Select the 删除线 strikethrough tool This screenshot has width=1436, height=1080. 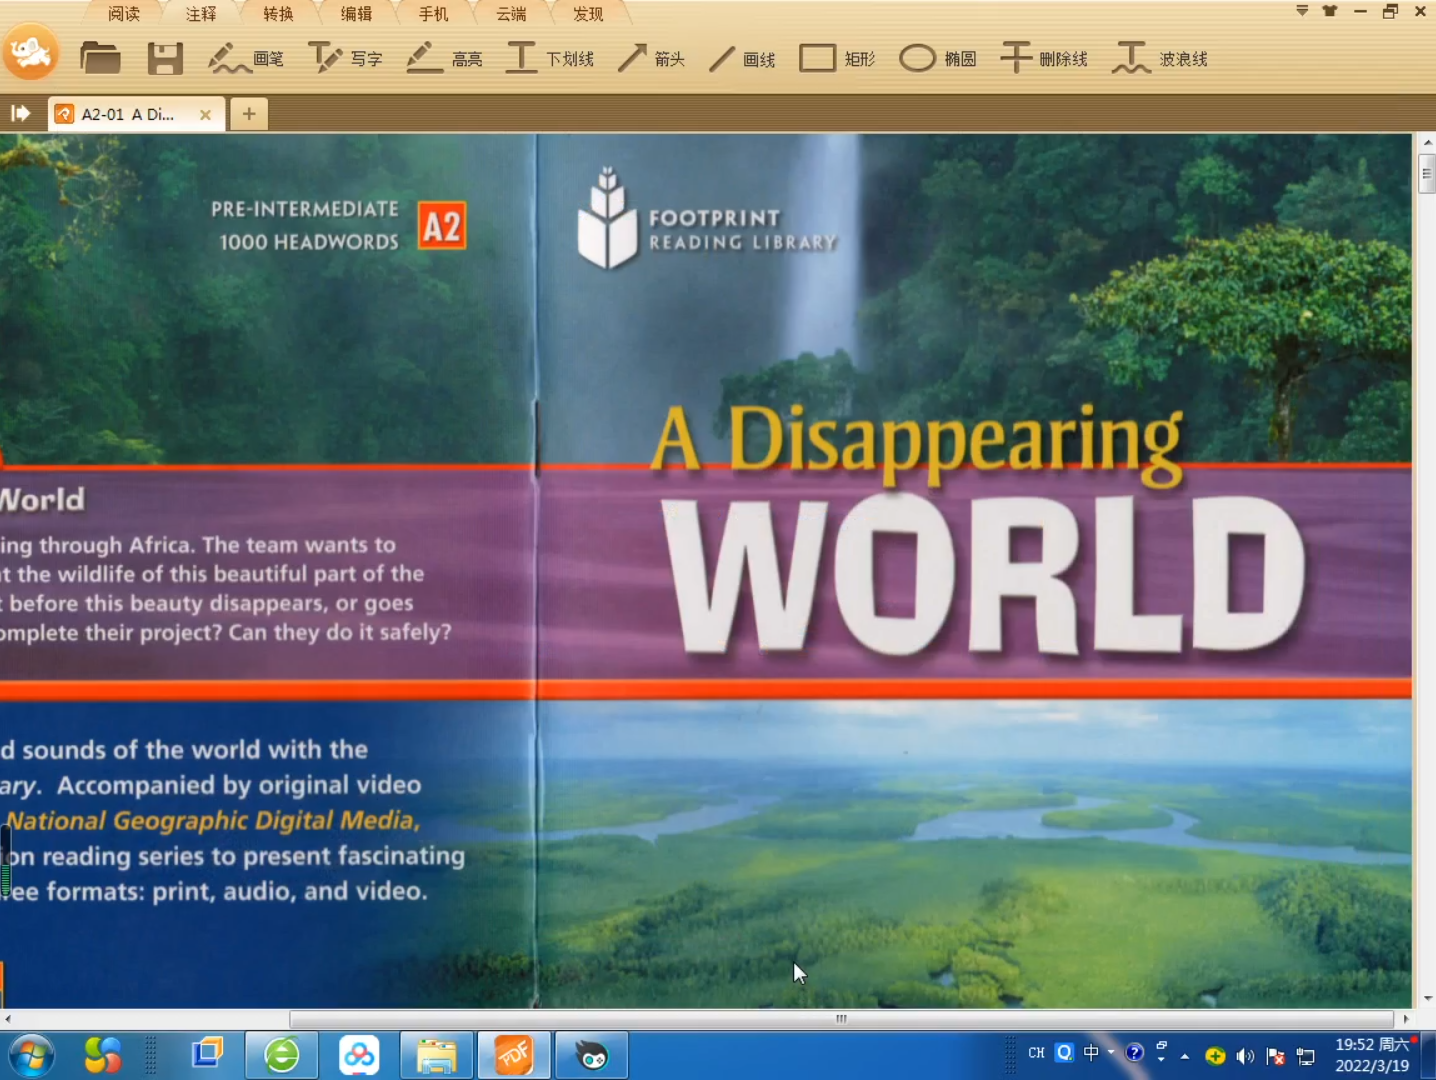click(1043, 59)
